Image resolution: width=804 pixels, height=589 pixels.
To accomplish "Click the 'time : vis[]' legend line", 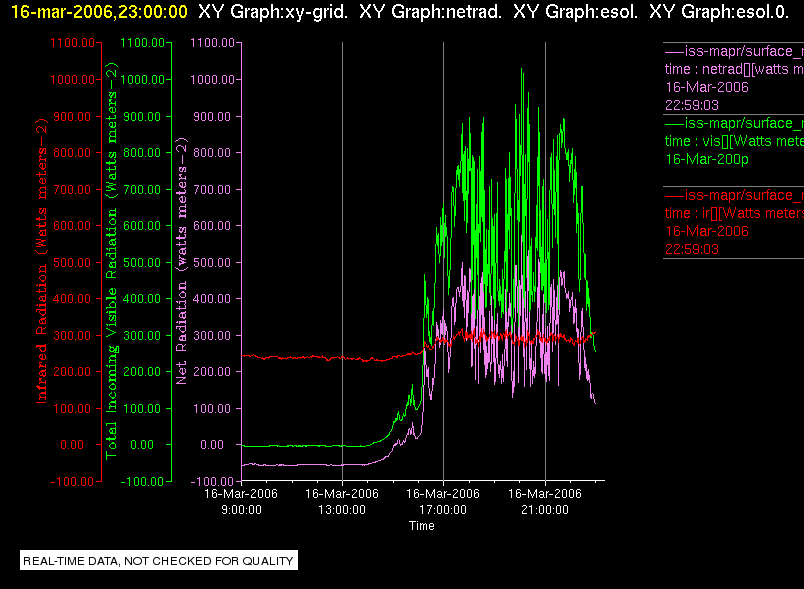I will tap(734, 141).
